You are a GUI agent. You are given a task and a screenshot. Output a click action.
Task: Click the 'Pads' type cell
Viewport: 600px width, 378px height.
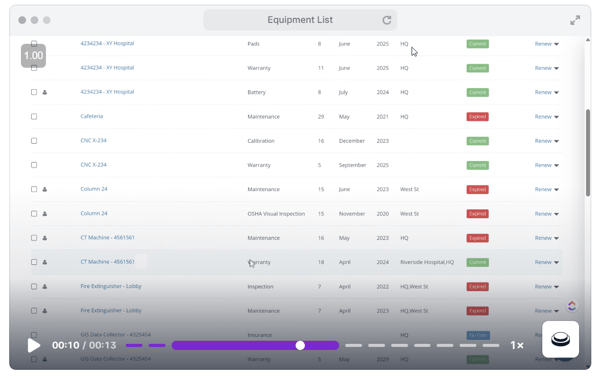pos(253,44)
